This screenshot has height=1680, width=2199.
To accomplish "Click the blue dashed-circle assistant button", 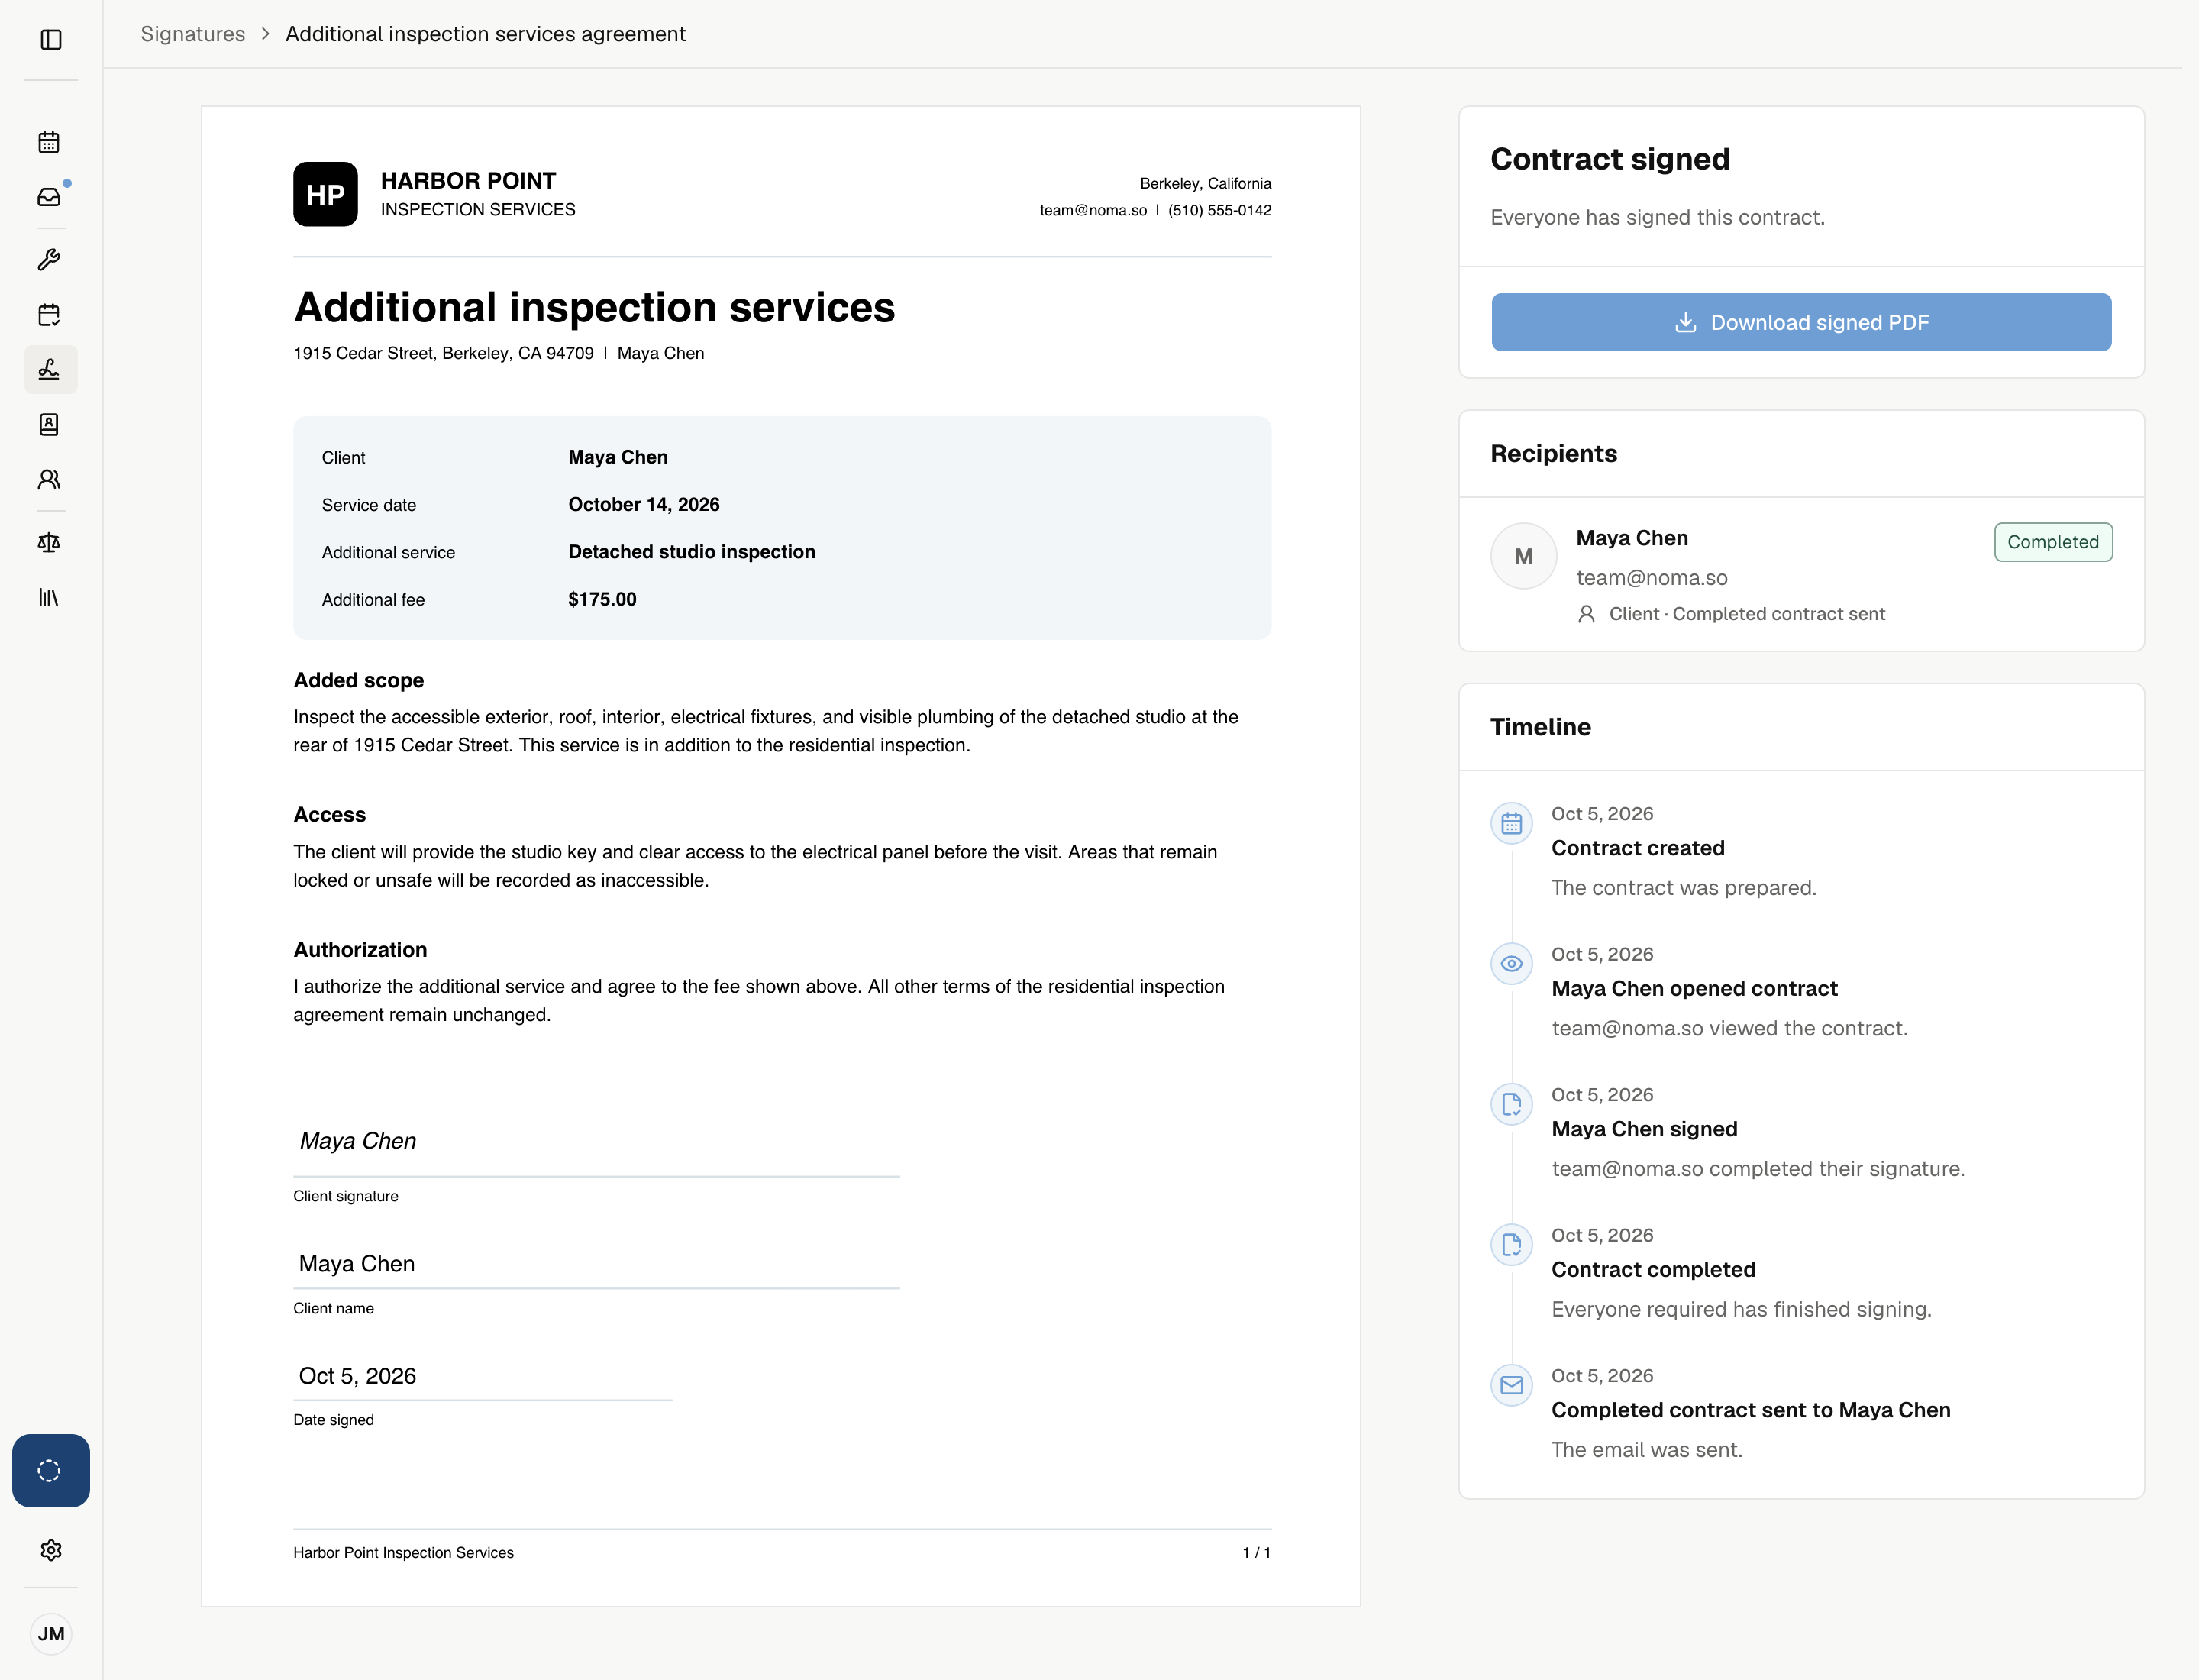I will [50, 1471].
